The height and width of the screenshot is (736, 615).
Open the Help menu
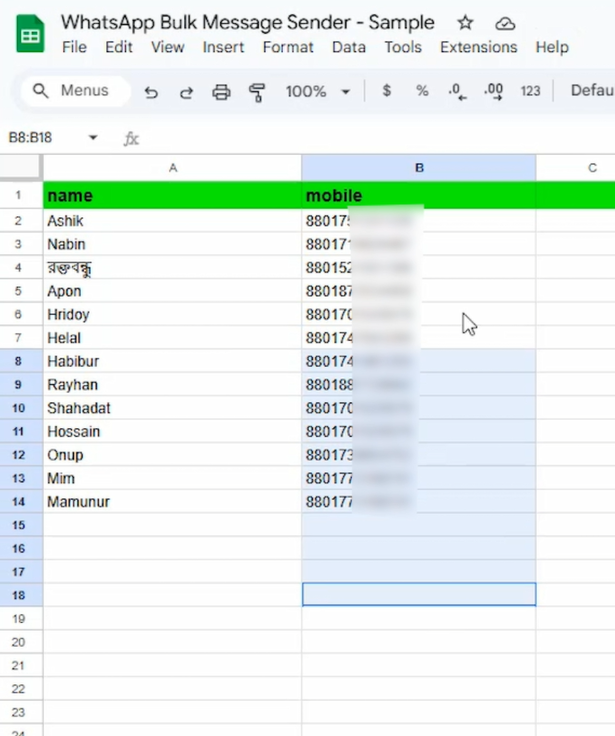(552, 47)
